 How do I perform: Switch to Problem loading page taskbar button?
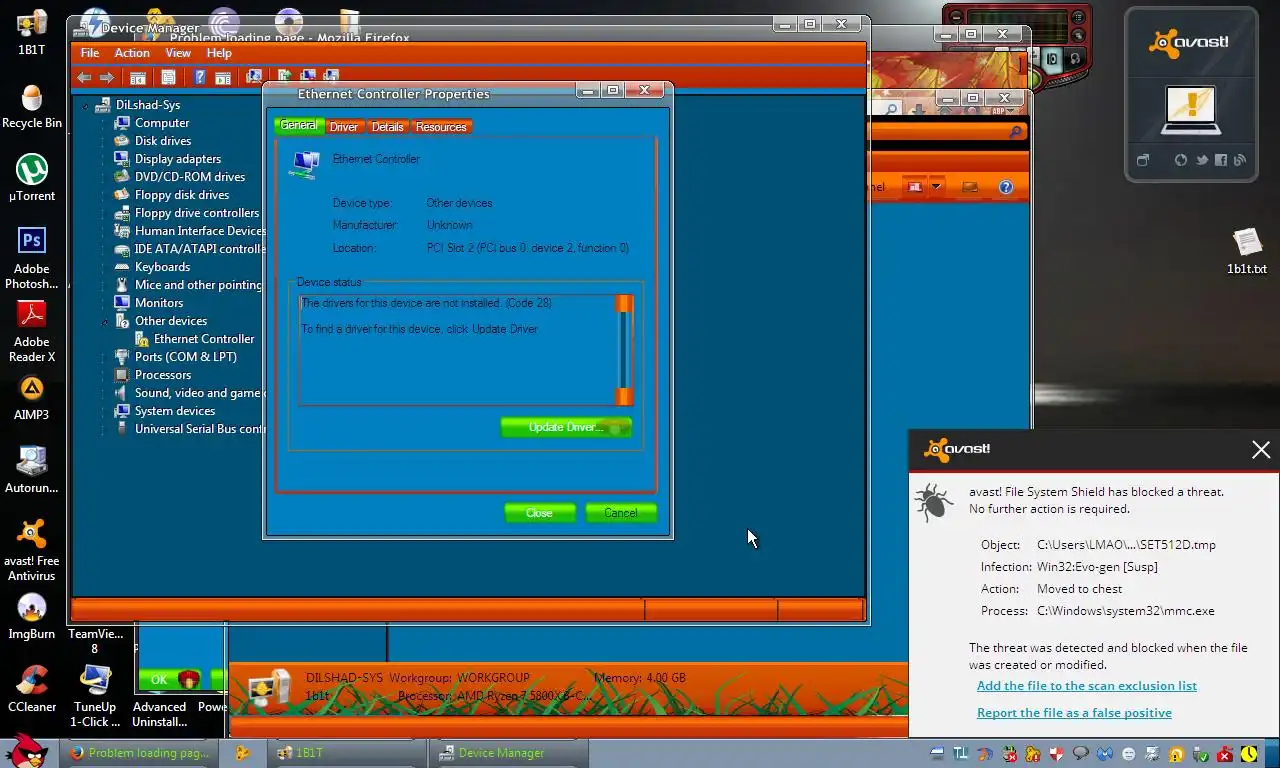[141, 753]
